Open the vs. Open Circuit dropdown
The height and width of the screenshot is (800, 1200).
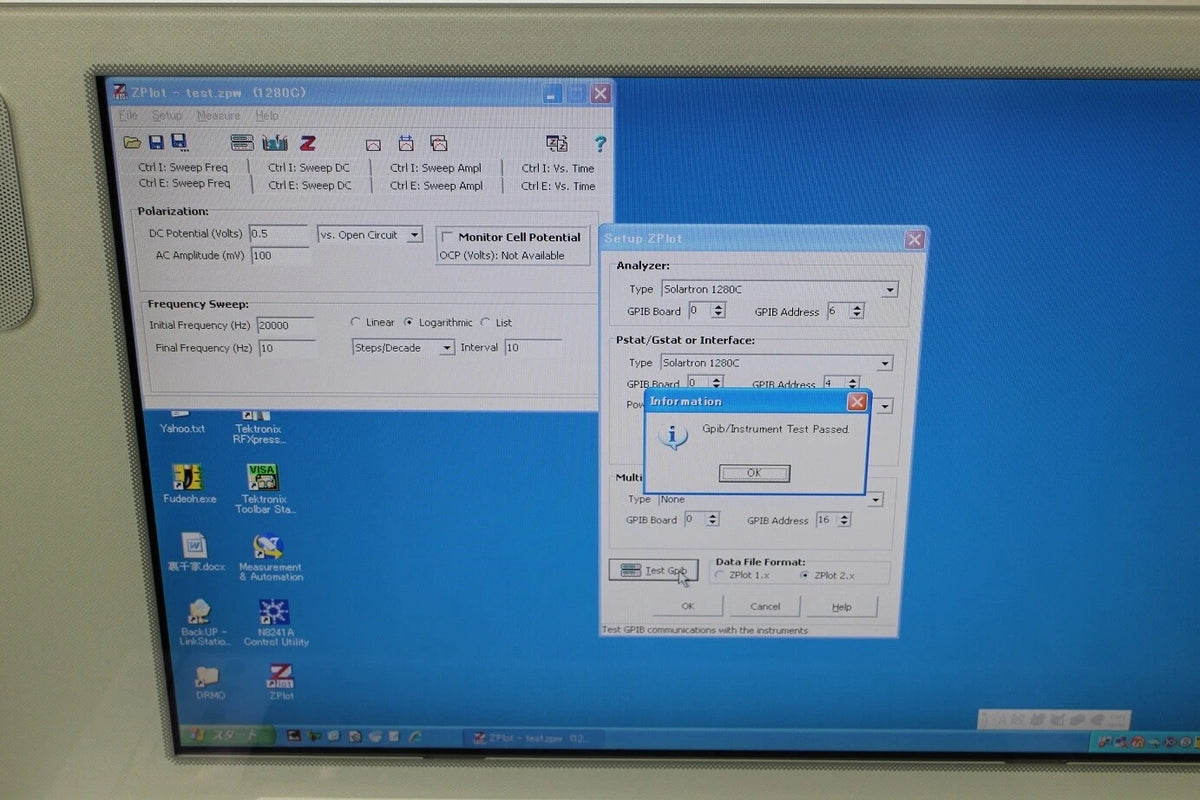click(x=370, y=235)
